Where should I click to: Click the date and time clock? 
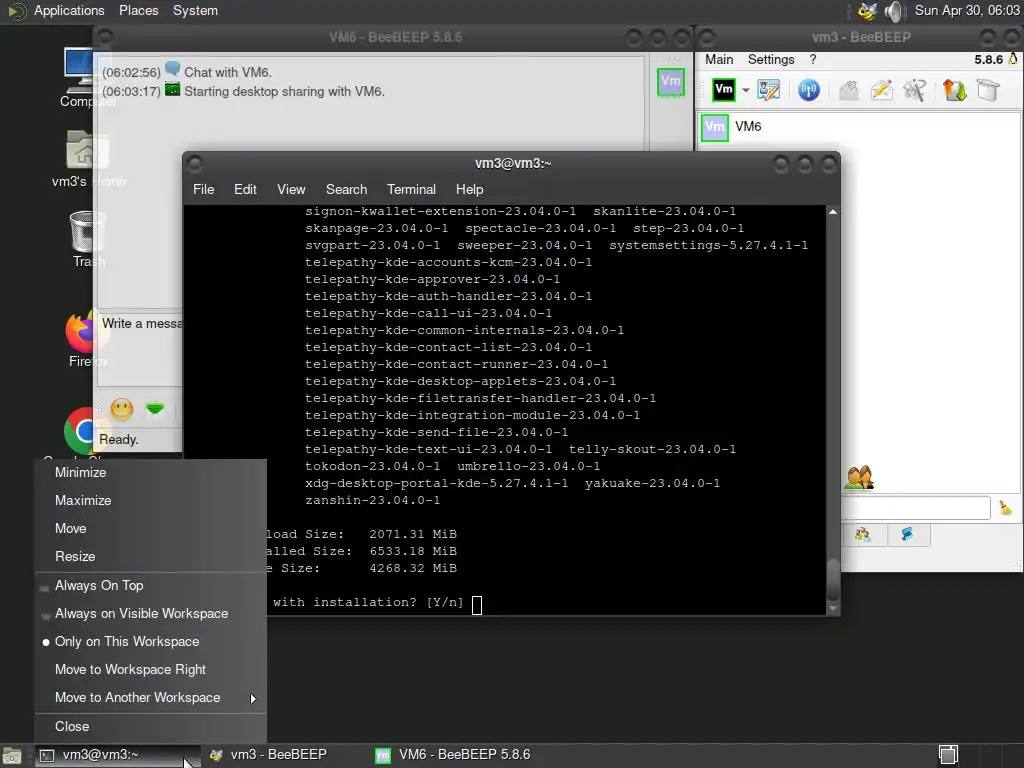pos(967,10)
